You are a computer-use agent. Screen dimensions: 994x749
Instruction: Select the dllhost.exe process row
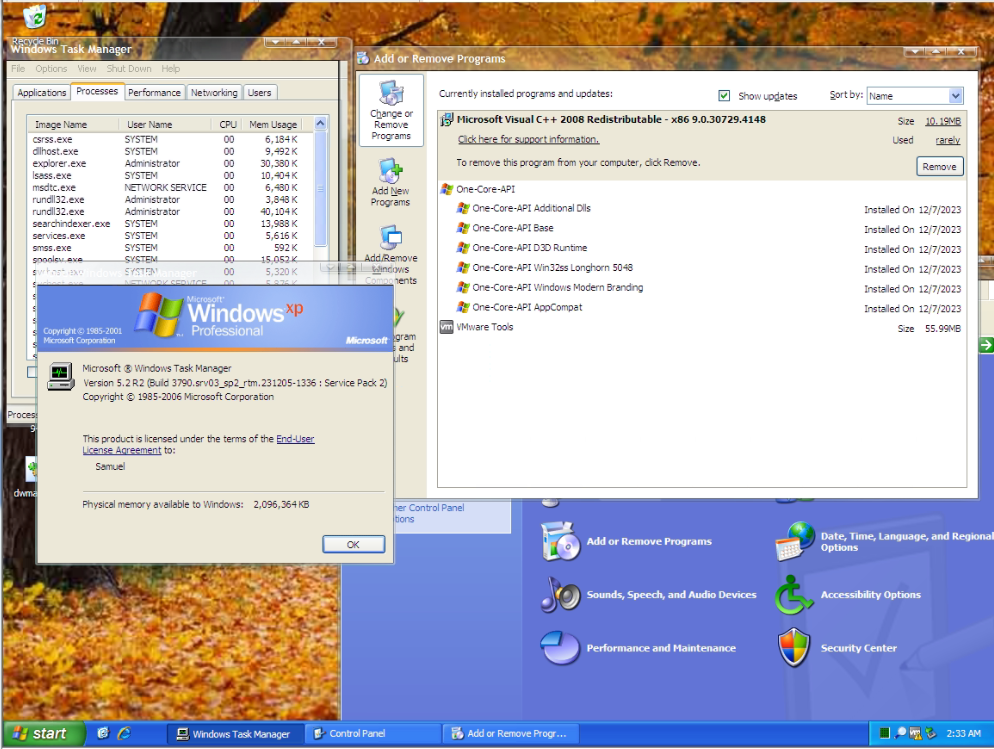170,151
